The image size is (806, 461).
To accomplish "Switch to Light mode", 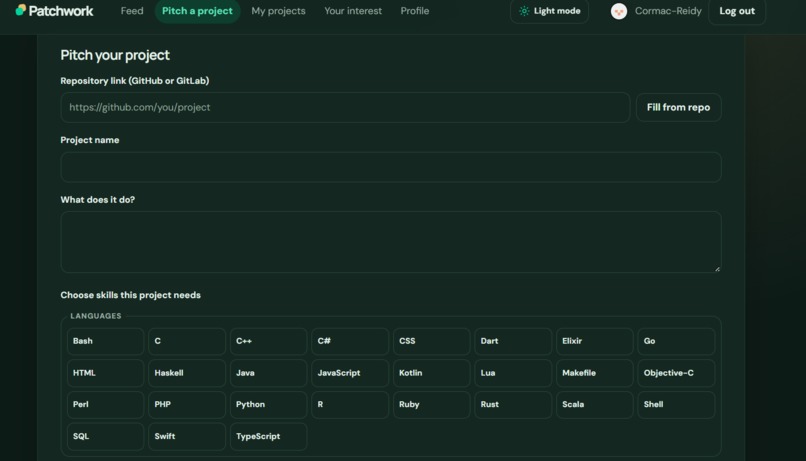I will 549,11.
